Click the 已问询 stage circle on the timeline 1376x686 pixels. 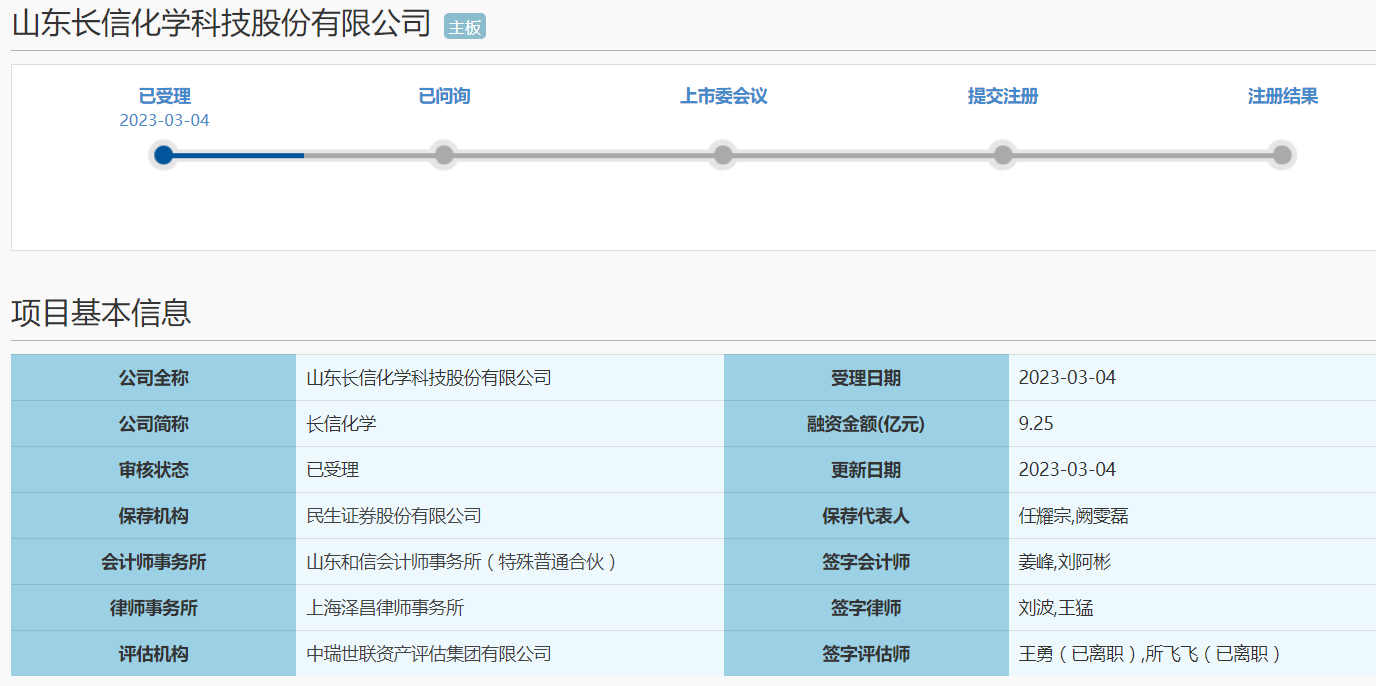click(444, 155)
